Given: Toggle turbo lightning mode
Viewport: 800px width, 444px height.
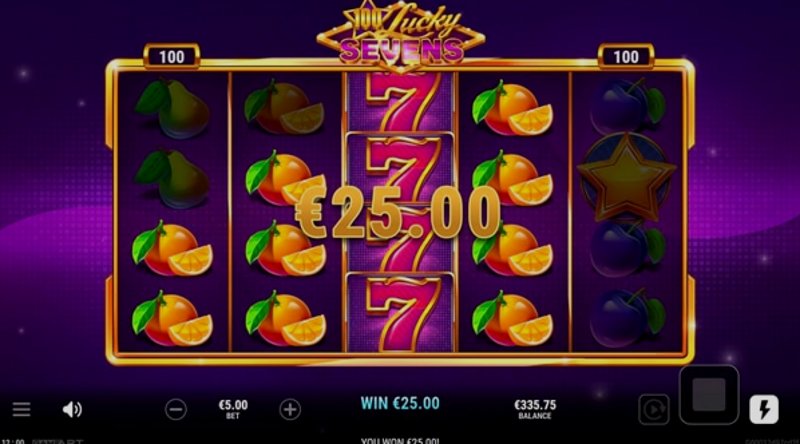Looking at the screenshot, I should coord(764,409).
